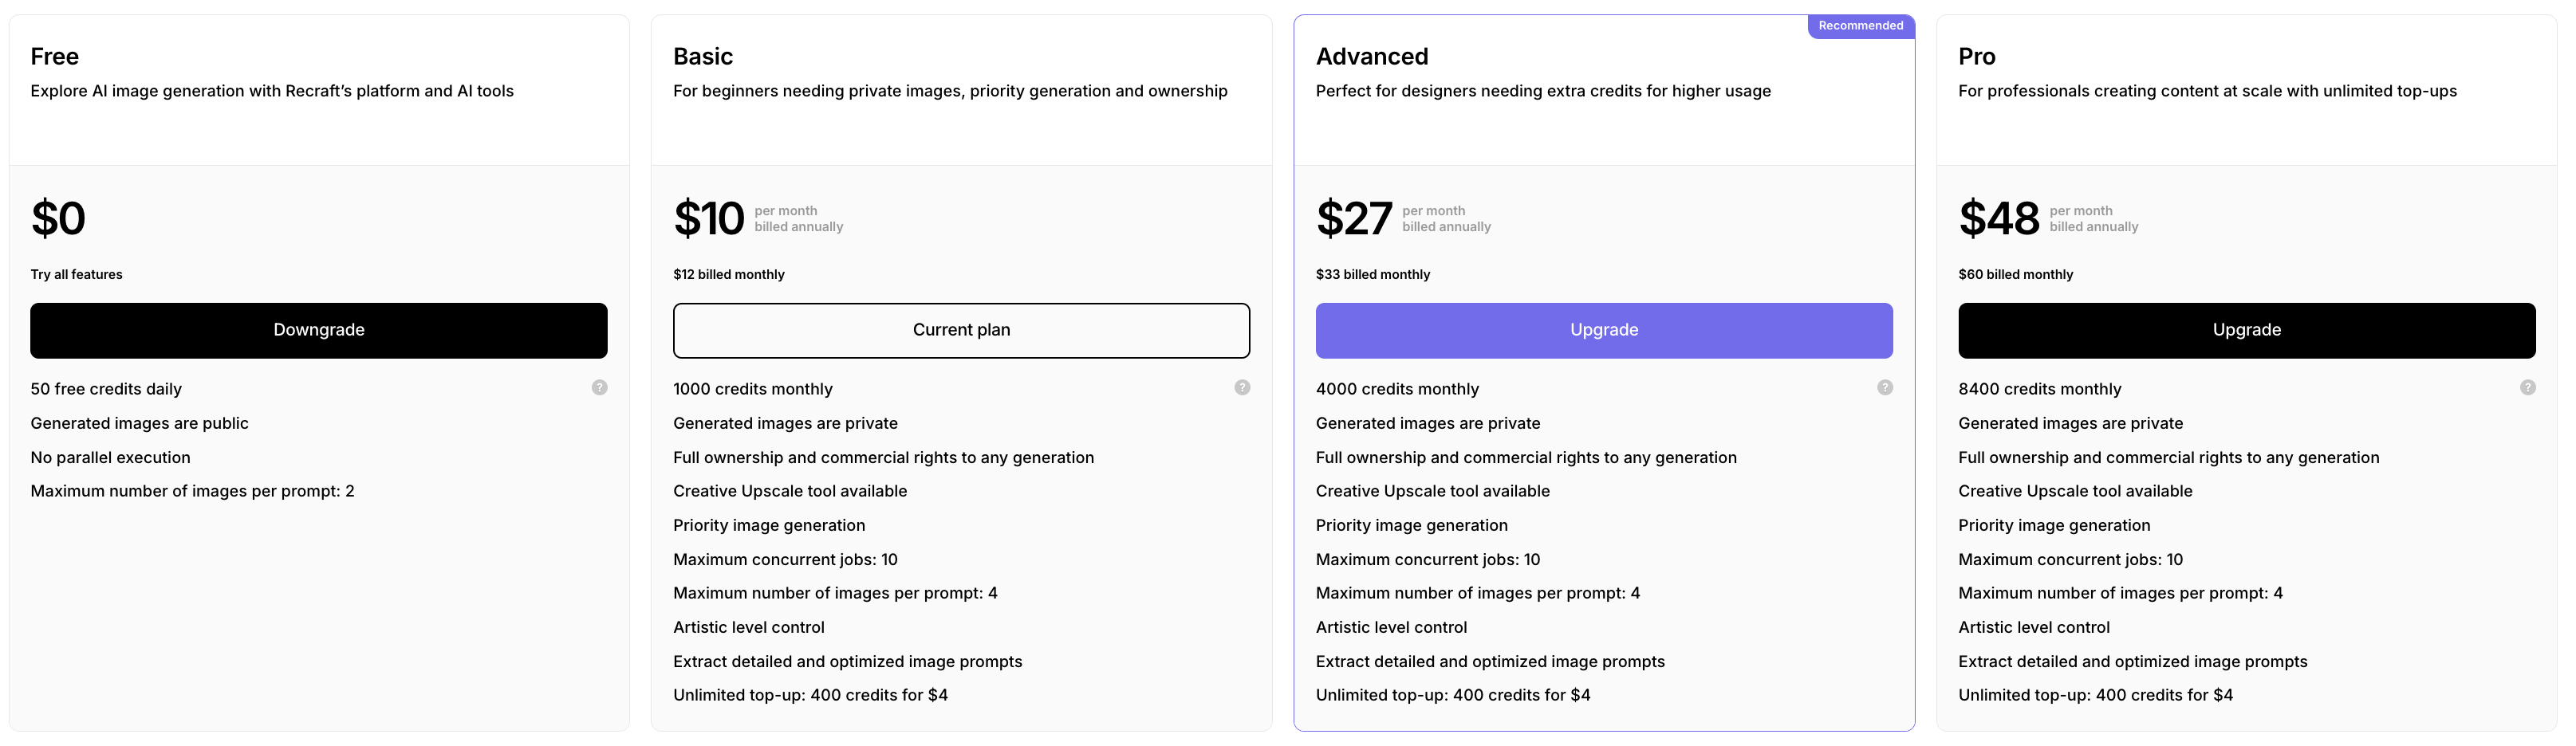Select the Free plan title

click(x=55, y=57)
